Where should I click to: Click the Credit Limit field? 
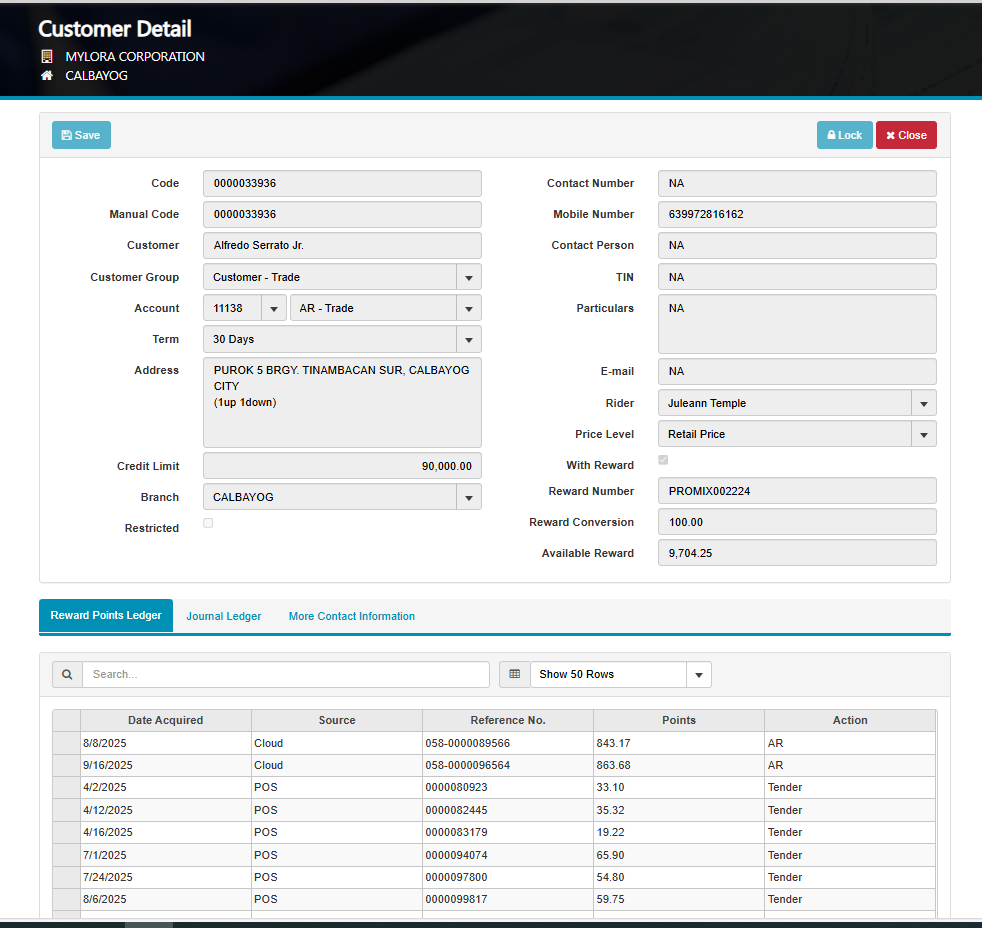click(342, 466)
